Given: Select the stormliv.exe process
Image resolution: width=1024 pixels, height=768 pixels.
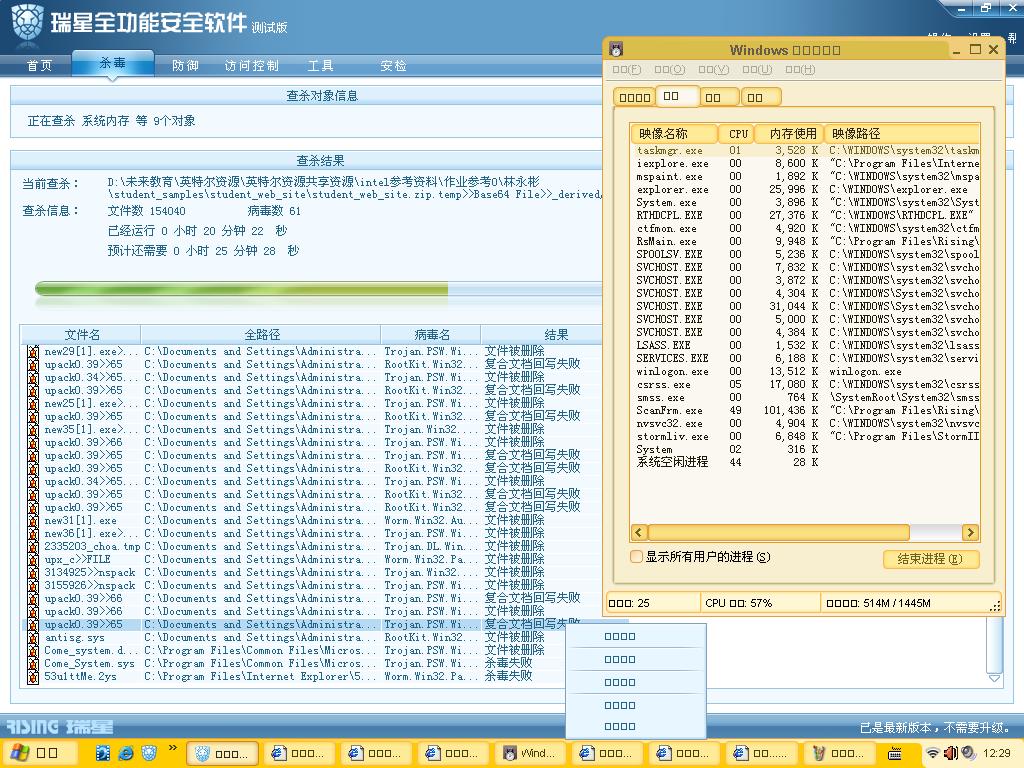Looking at the screenshot, I should [805, 436].
